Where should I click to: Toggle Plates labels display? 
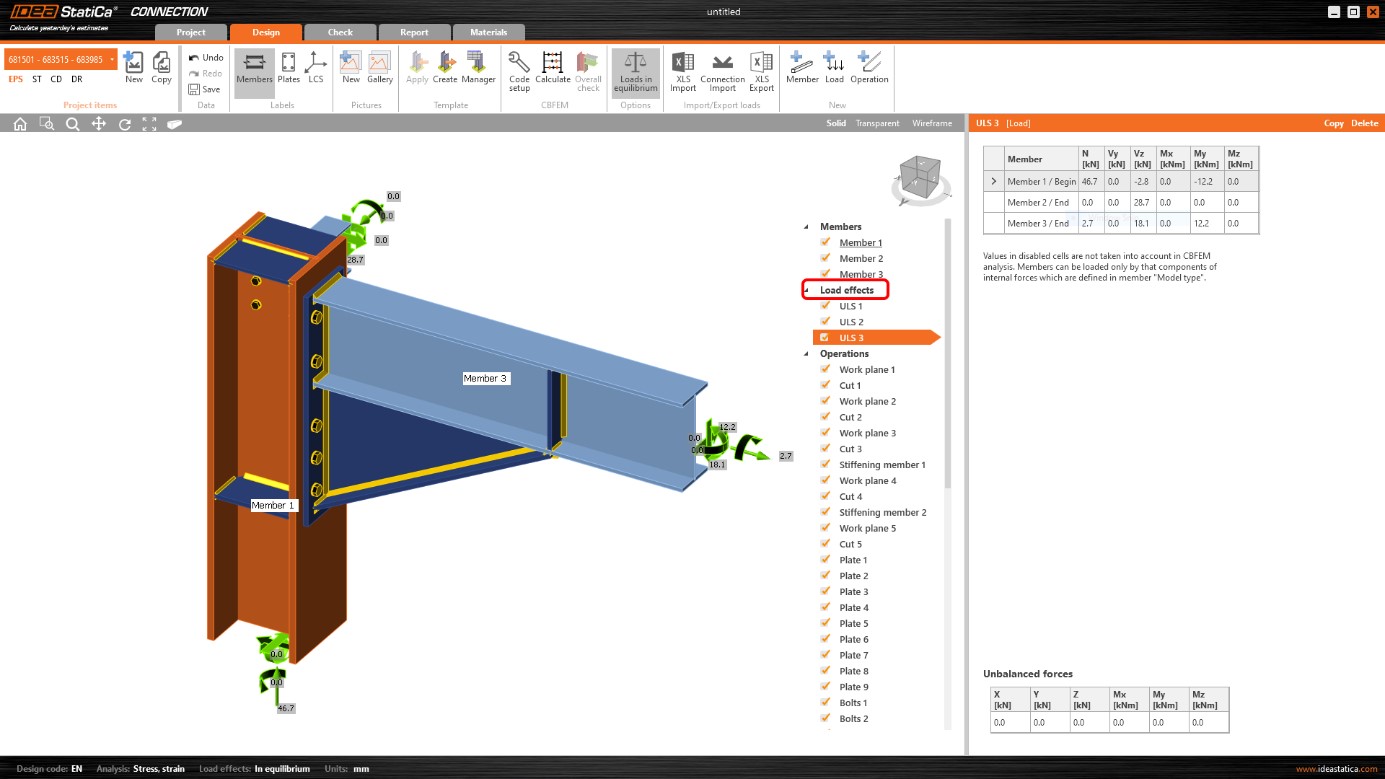click(x=288, y=67)
